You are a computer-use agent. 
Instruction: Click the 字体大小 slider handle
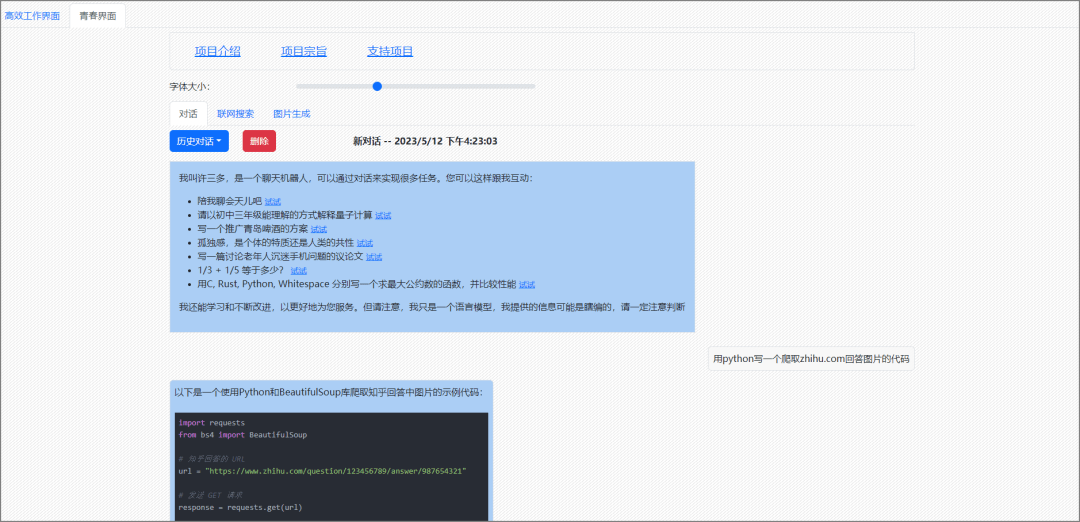click(x=377, y=86)
